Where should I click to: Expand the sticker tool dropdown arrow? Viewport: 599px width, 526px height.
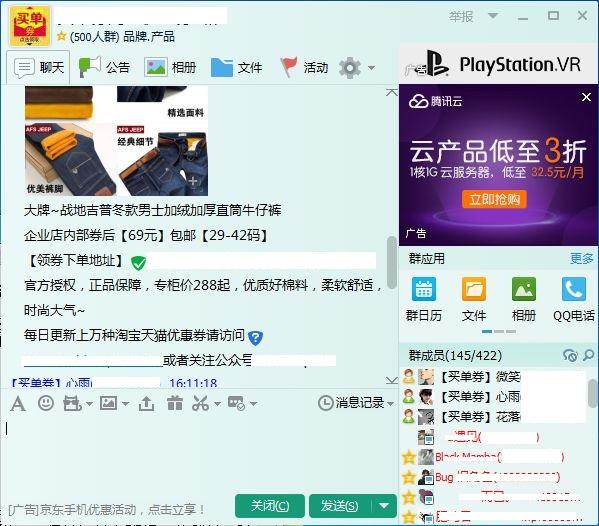89,404
